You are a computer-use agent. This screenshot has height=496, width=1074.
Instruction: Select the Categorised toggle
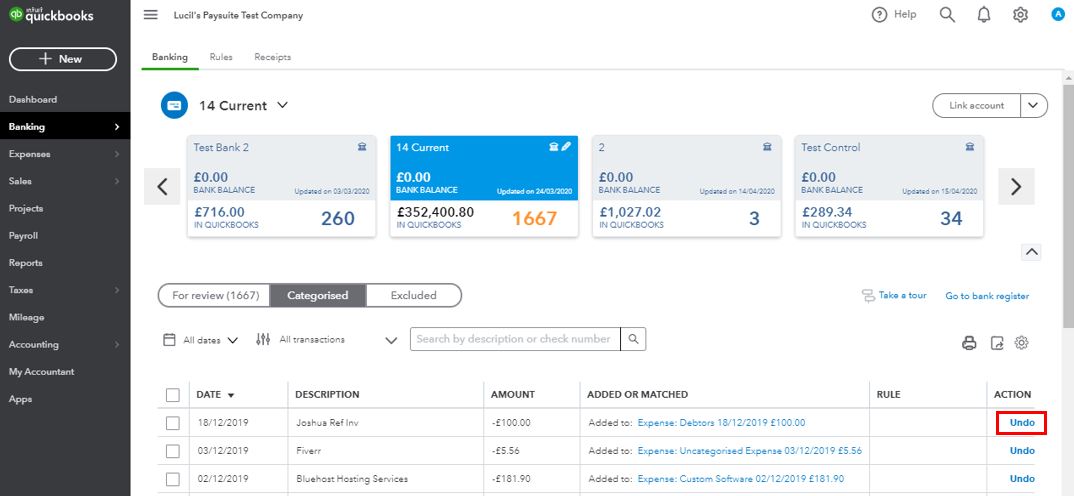point(318,295)
